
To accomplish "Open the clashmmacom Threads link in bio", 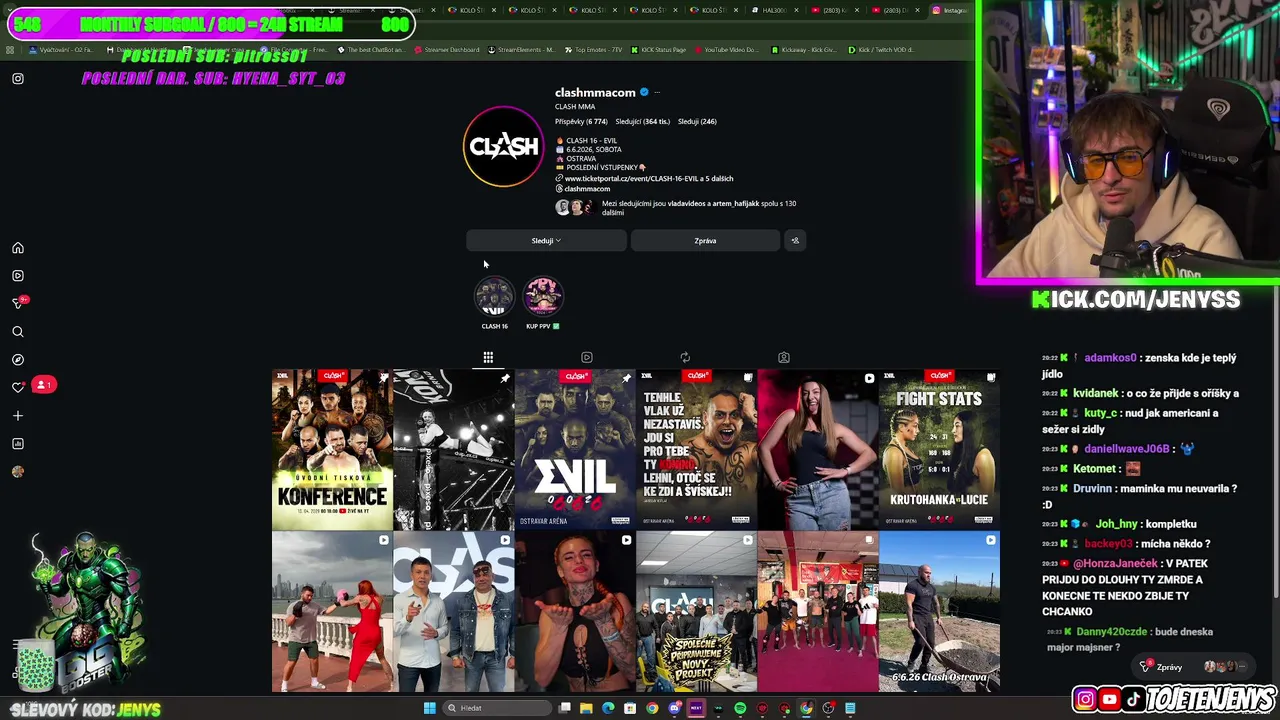I will [583, 189].
